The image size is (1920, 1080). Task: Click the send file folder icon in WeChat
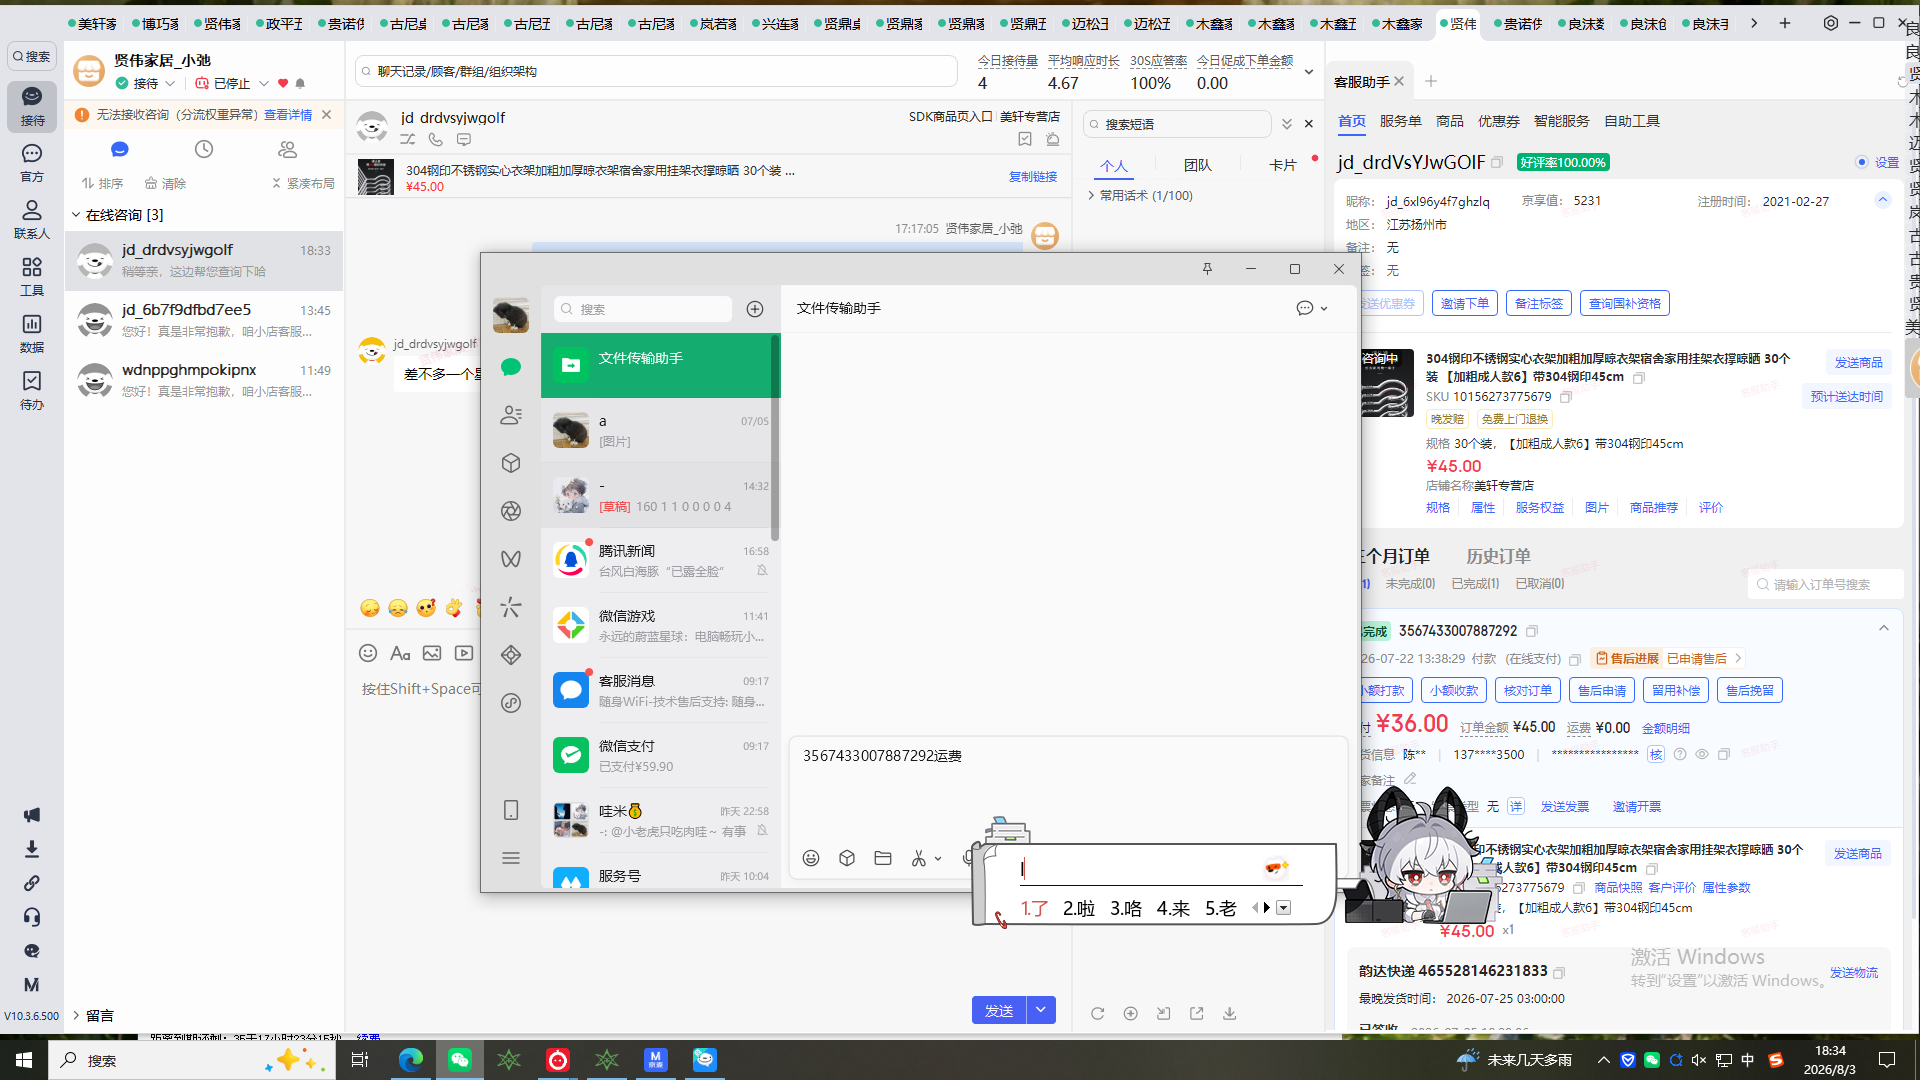coord(883,858)
